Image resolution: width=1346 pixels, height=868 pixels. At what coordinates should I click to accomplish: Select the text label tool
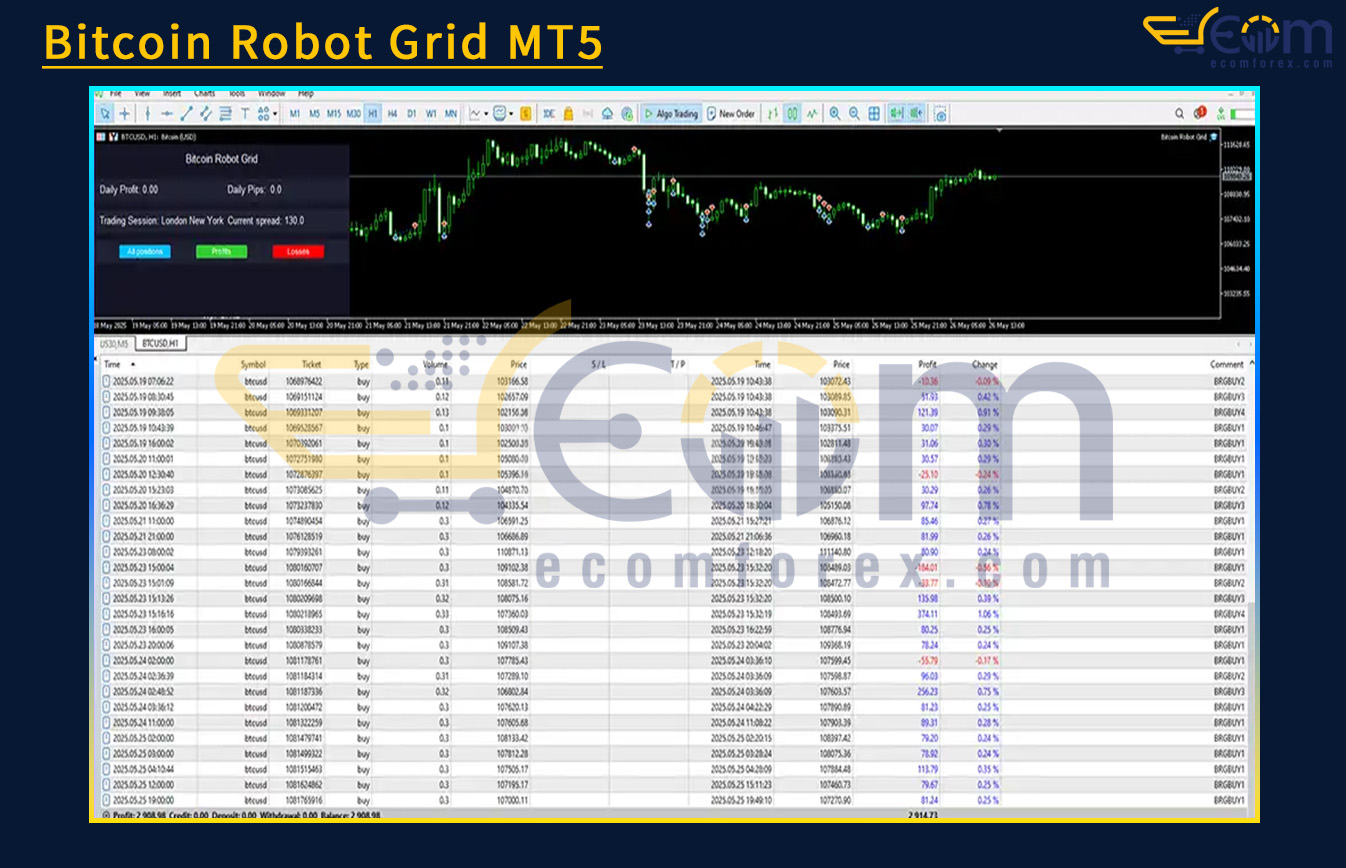pos(245,114)
